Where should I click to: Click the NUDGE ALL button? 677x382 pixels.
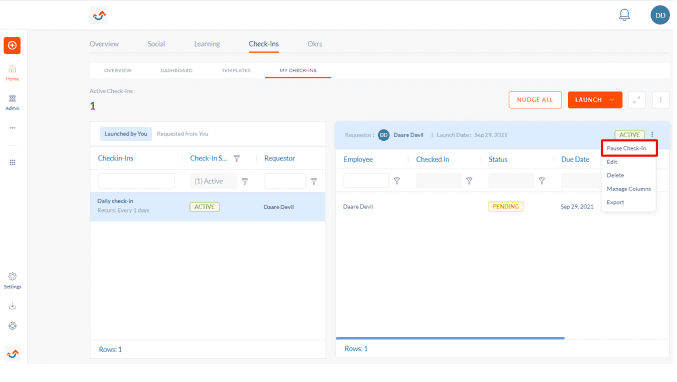(535, 100)
